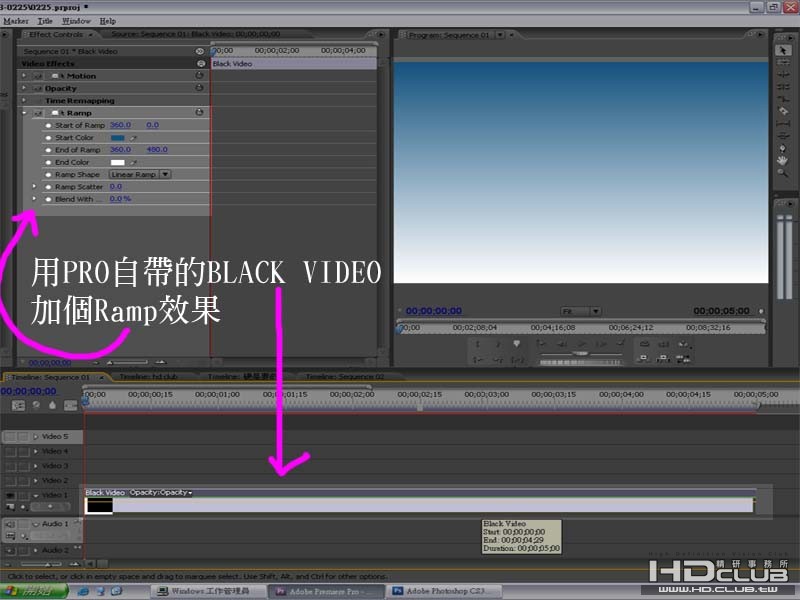Expand the Ramp Scatter property
The width and height of the screenshot is (800, 600).
point(34,186)
